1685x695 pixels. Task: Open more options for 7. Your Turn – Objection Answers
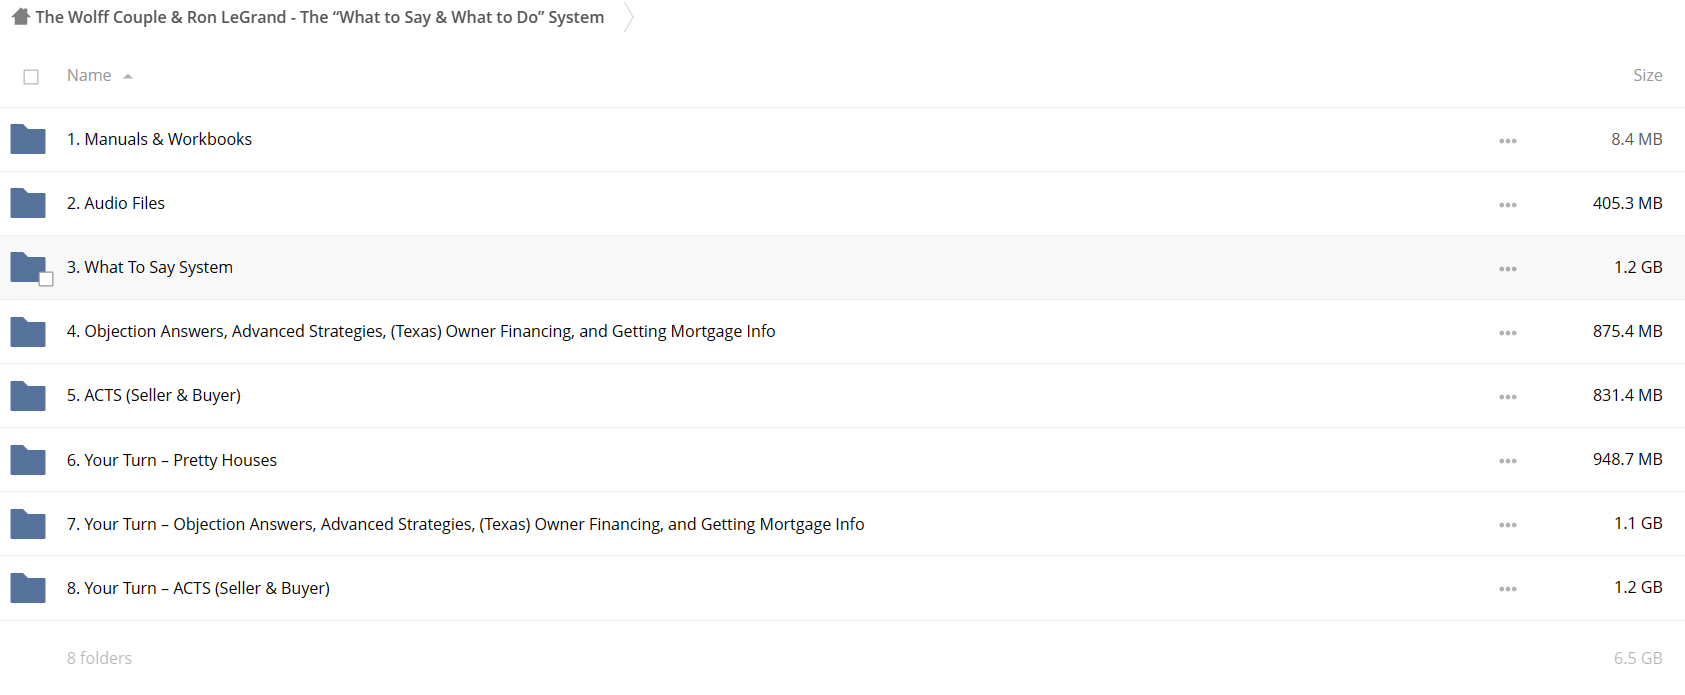tap(1508, 525)
